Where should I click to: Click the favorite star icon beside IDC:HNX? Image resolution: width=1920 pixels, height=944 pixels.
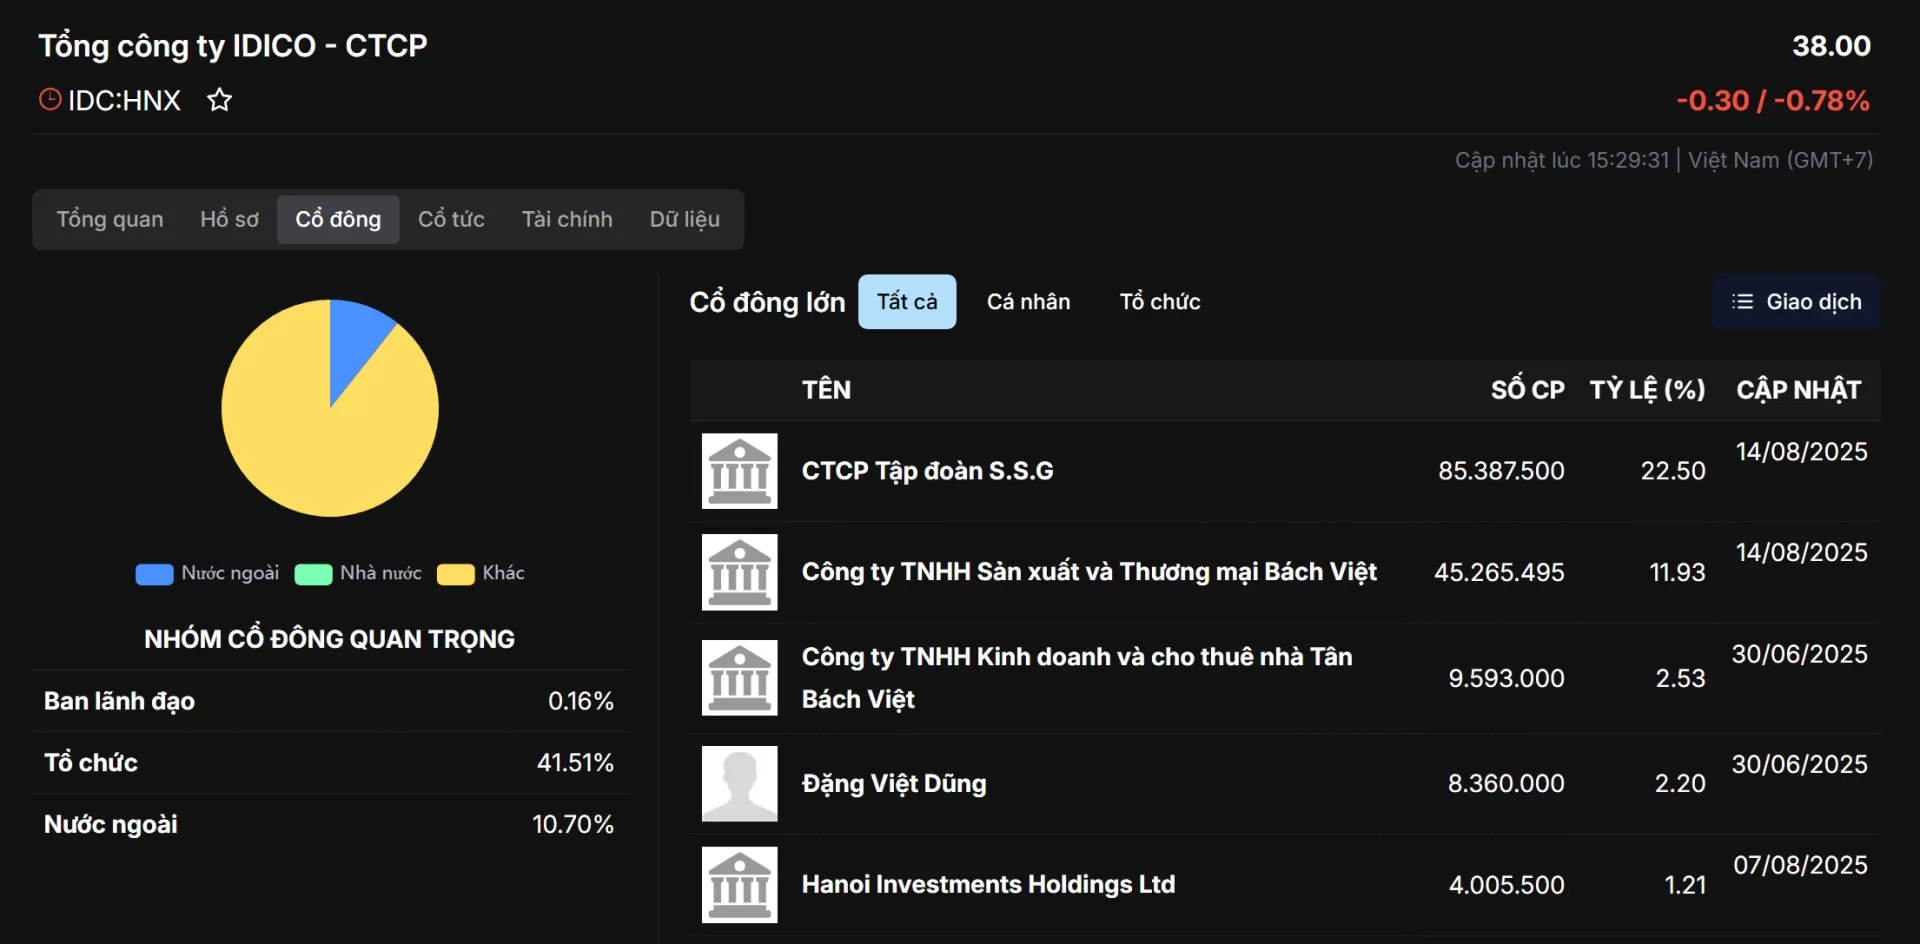coord(219,100)
